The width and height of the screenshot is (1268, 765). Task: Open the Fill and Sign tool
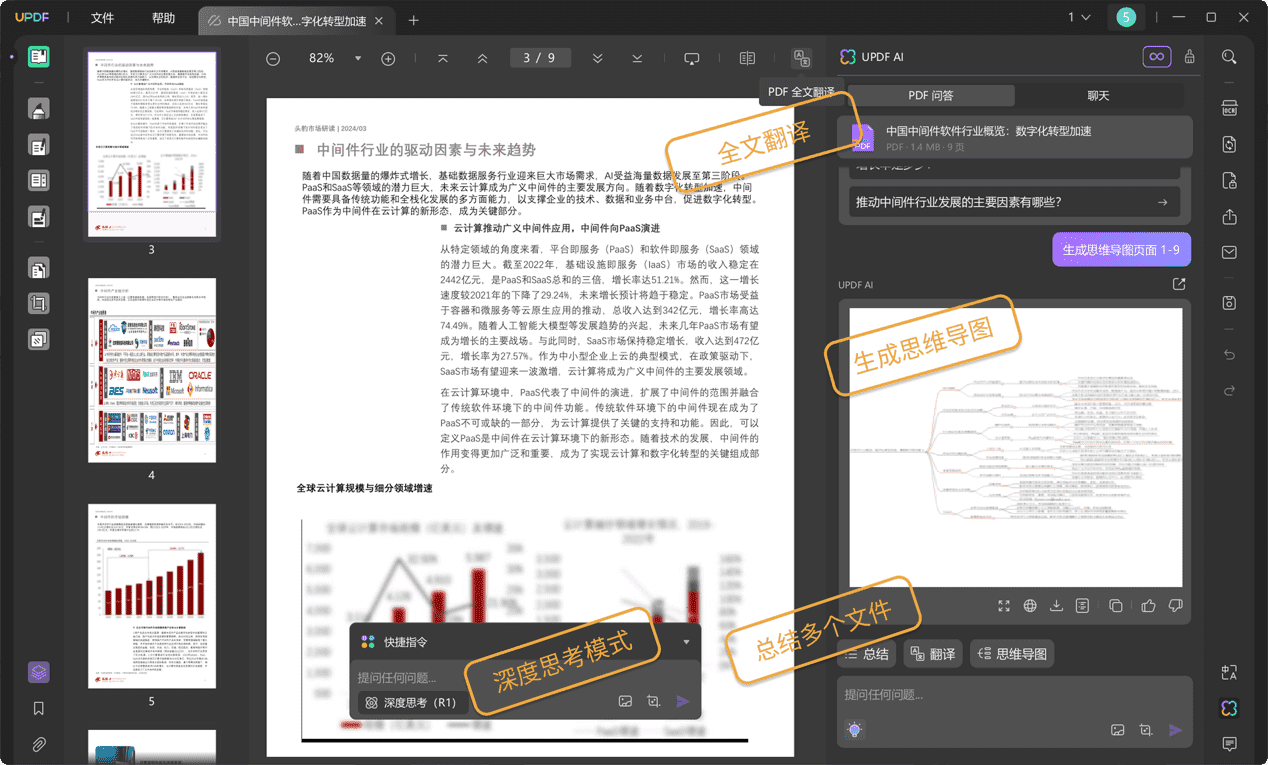click(x=39, y=216)
